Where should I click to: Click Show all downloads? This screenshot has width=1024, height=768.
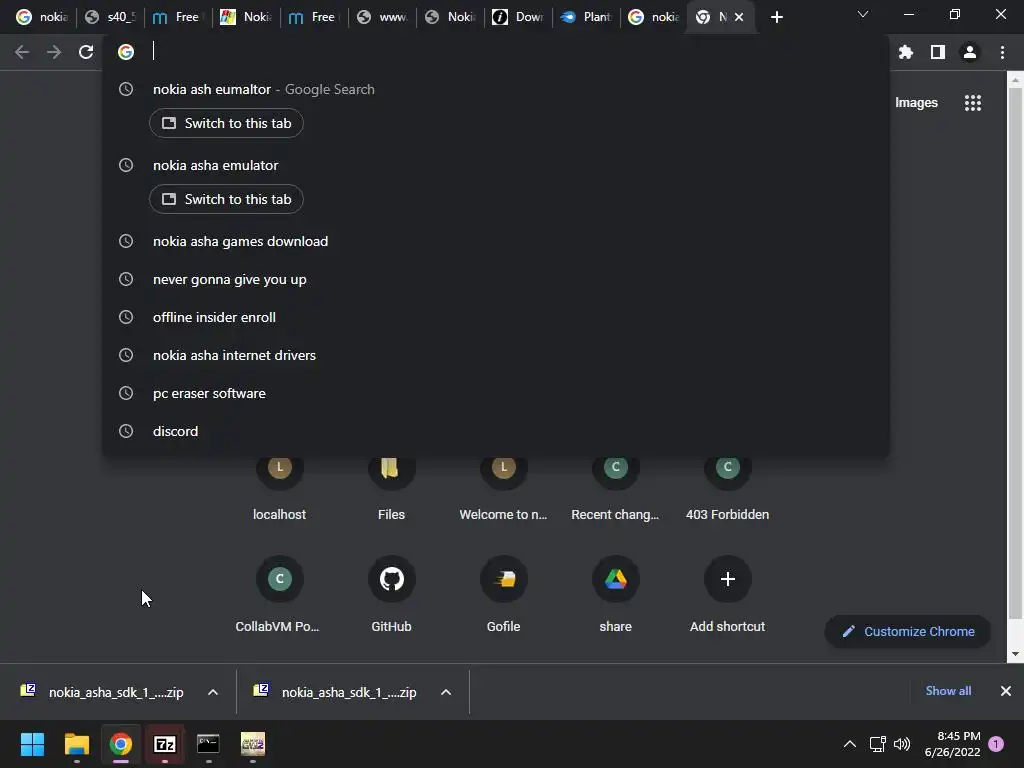tap(948, 691)
